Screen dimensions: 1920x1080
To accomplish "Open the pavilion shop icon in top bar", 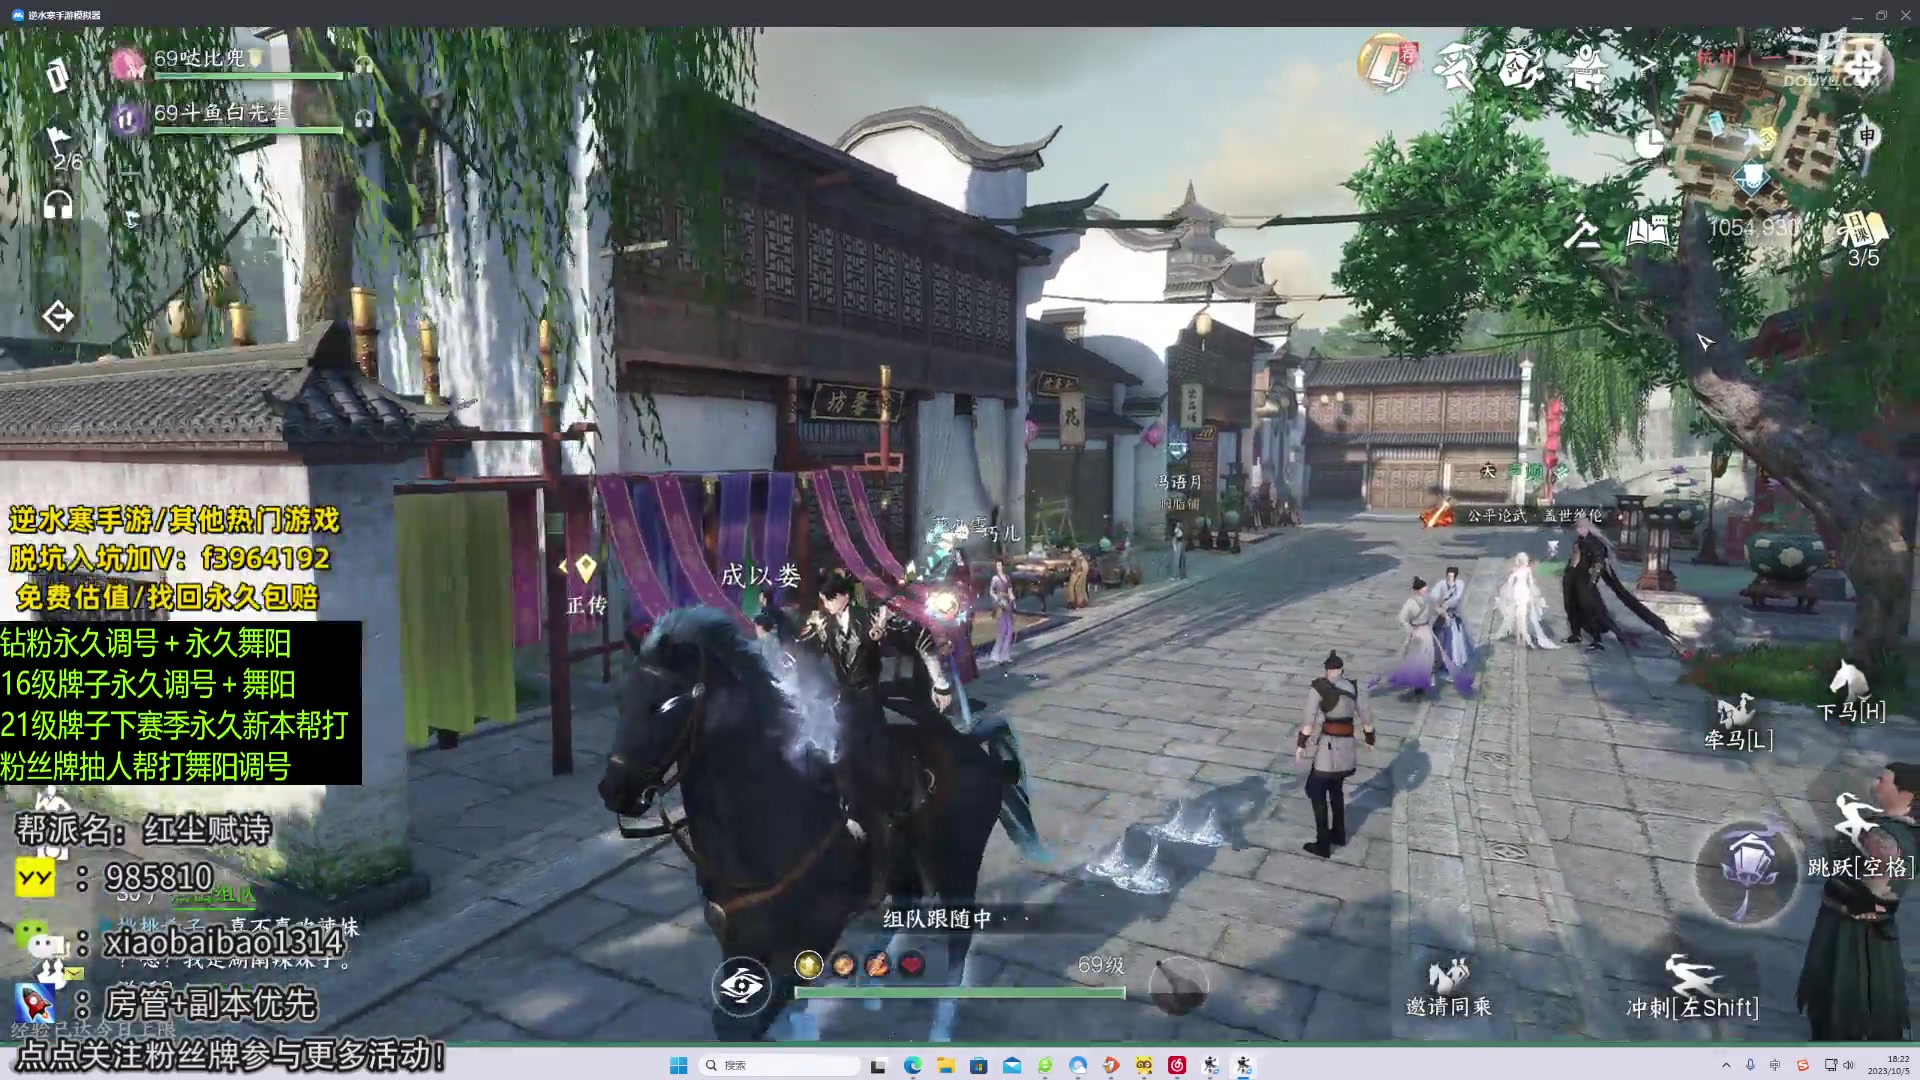I will (1586, 67).
